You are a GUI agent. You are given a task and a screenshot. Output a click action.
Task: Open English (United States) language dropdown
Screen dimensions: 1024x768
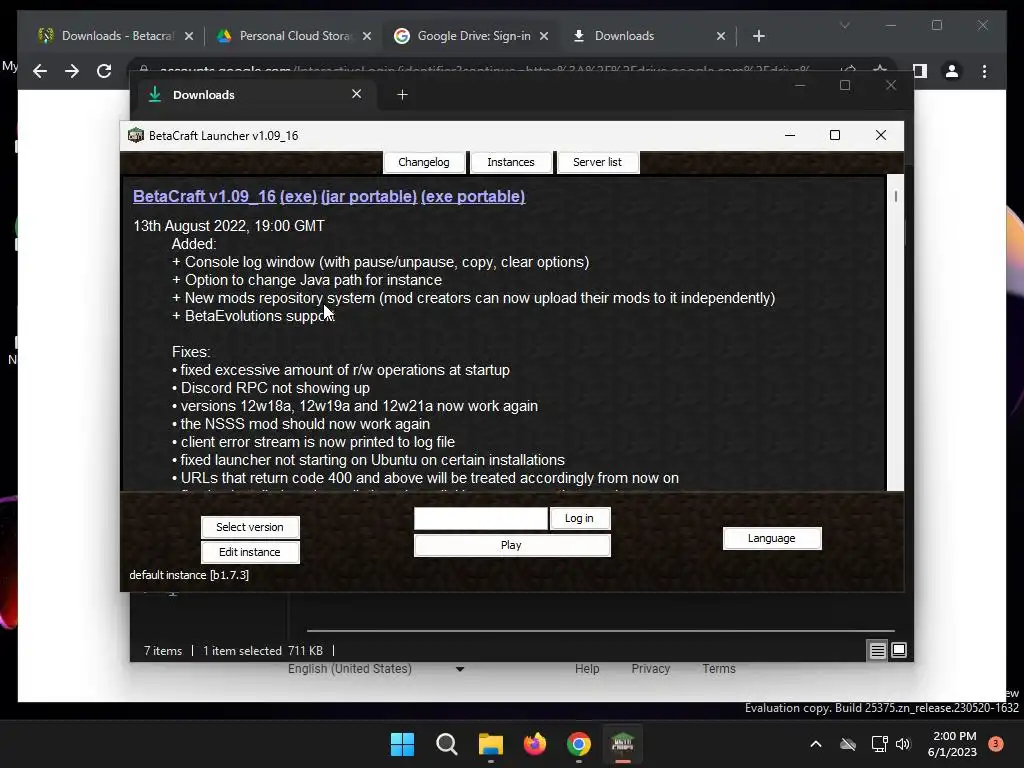pyautogui.click(x=376, y=669)
